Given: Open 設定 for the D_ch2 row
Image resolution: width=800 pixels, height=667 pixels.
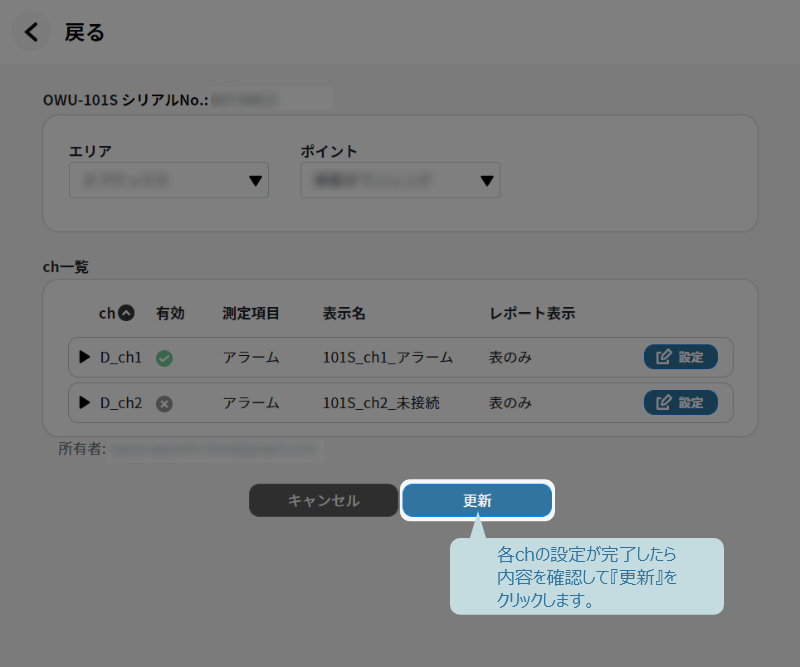Looking at the screenshot, I should 681,403.
